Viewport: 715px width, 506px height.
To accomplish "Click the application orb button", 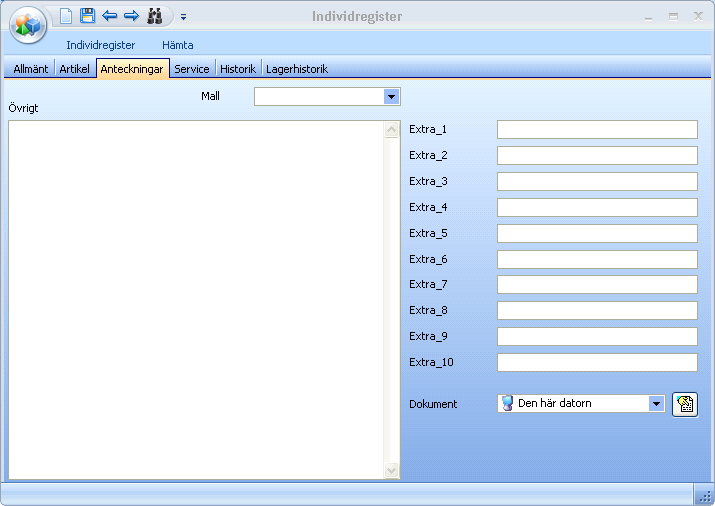I will coord(28,25).
